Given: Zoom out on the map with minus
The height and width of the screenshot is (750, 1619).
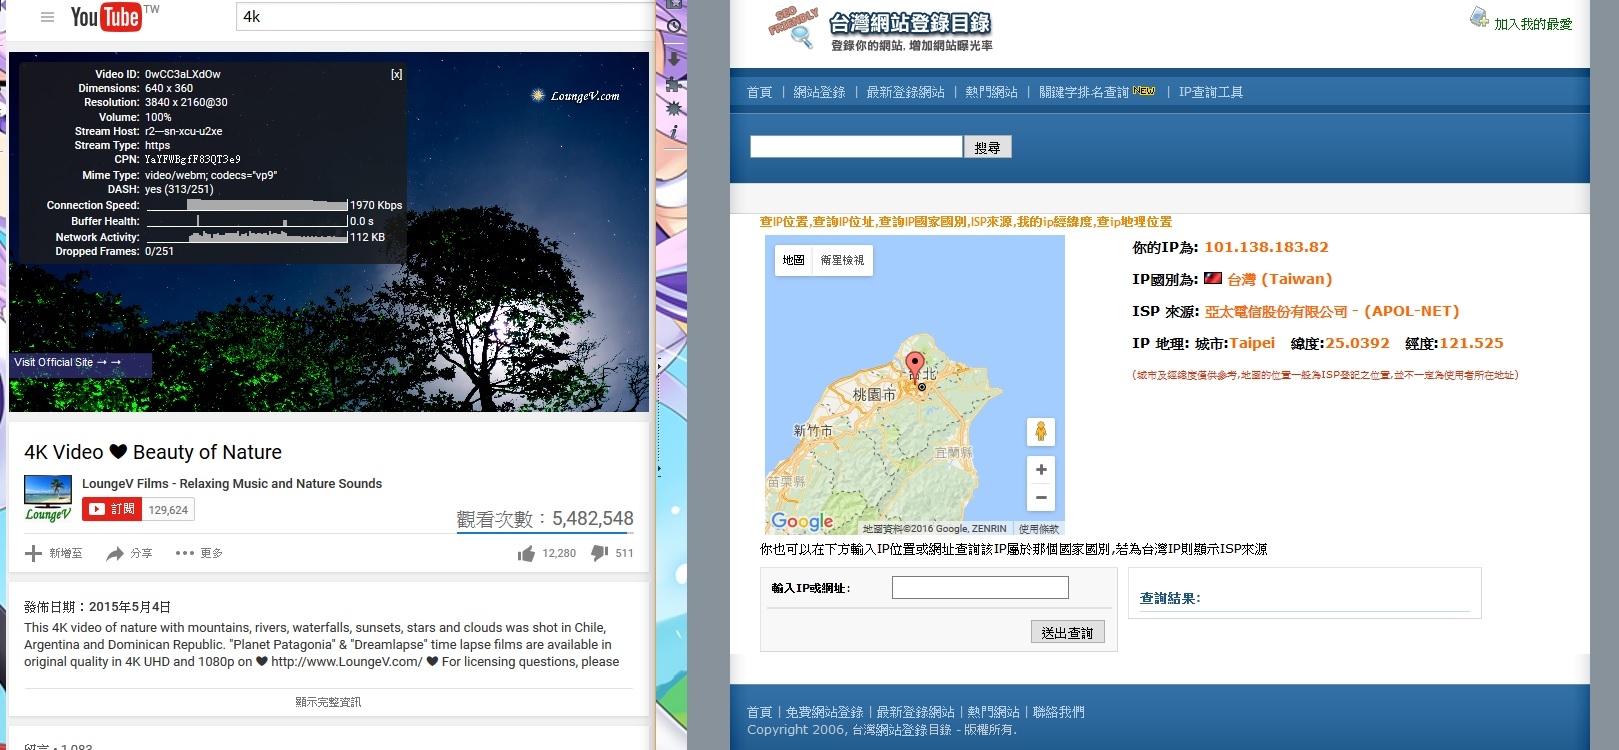Looking at the screenshot, I should coord(1041,497).
